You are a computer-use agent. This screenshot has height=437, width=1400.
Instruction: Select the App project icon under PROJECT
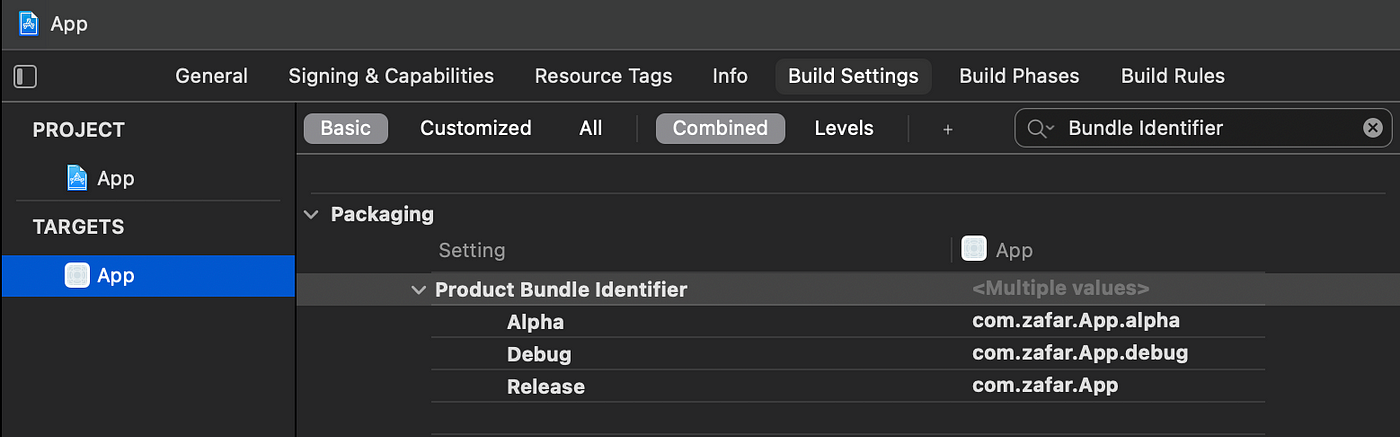pos(77,178)
